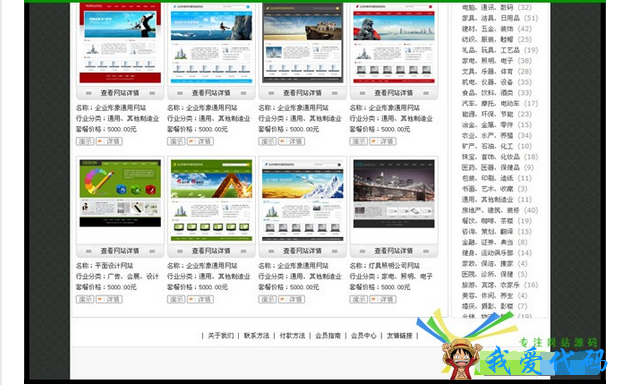Click the 查看网站详情 button under the night bridge thumbnail
Screen dimensions: 625x385
point(394,251)
